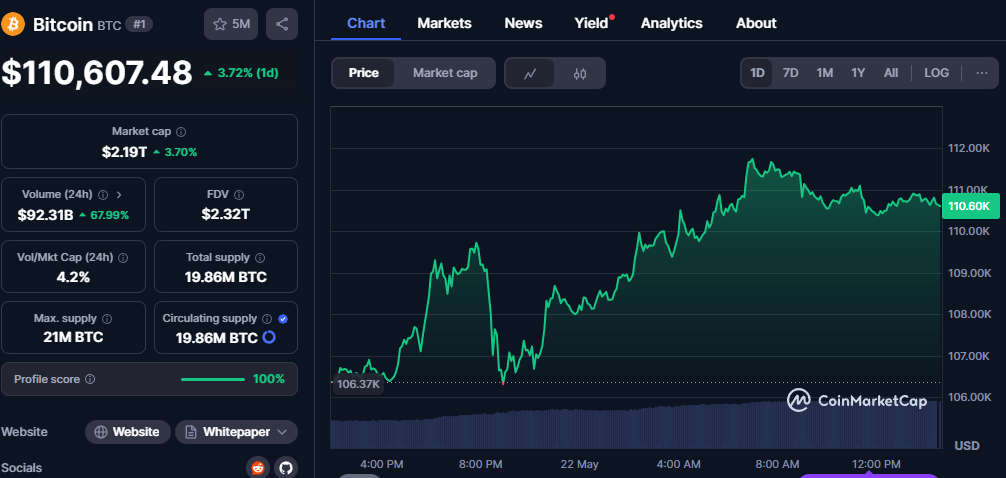Click the 3.72% (1d) change text
This screenshot has height=478, width=1006.
(x=248, y=73)
